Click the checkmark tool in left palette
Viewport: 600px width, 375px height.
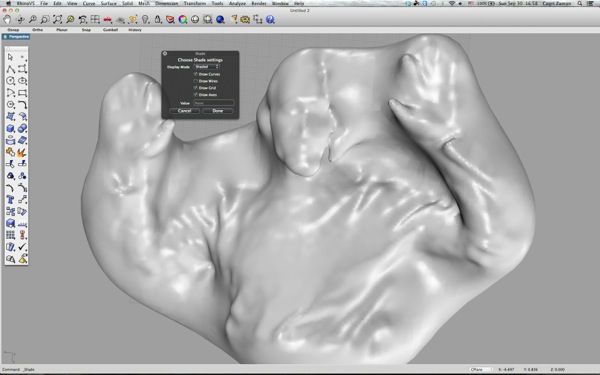point(23,247)
